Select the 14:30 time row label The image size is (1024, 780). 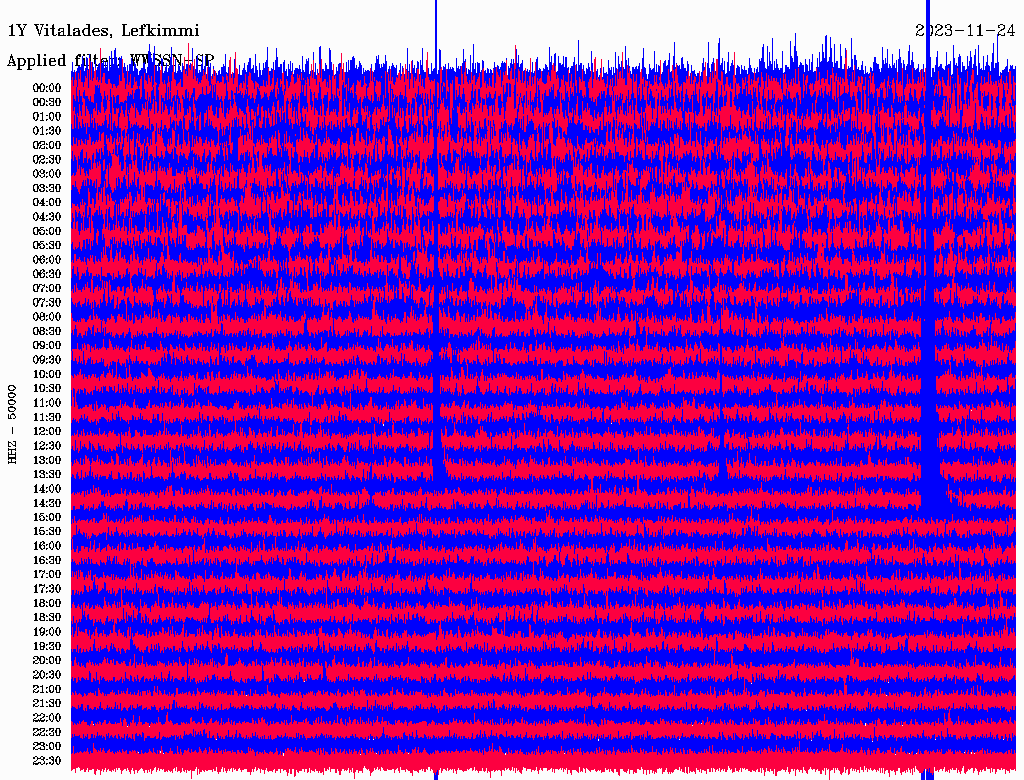(47, 504)
